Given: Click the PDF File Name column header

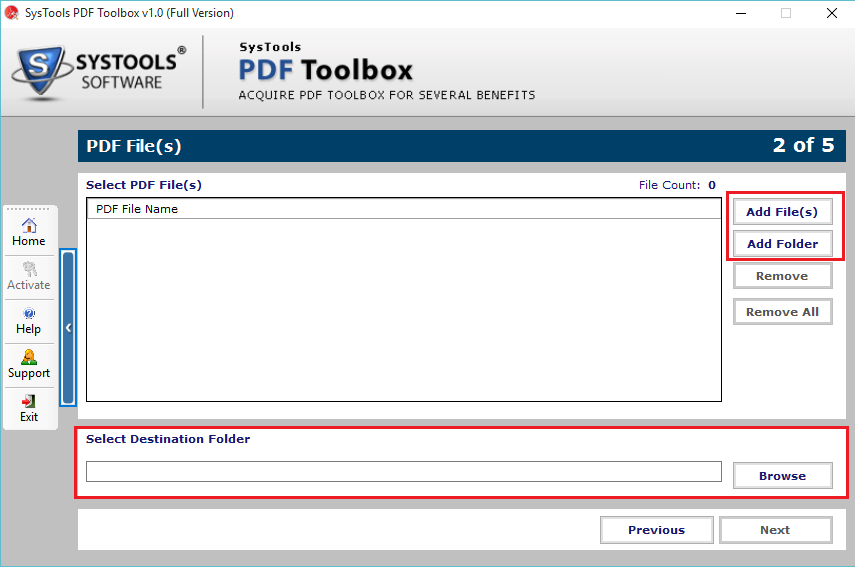Looking at the screenshot, I should point(404,209).
